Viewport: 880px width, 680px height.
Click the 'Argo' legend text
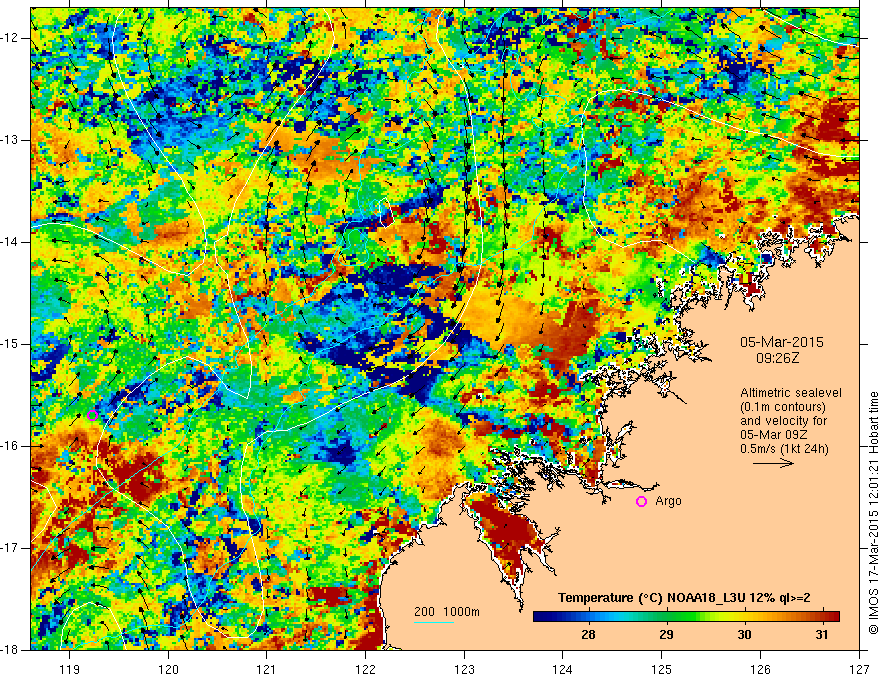tap(668, 501)
